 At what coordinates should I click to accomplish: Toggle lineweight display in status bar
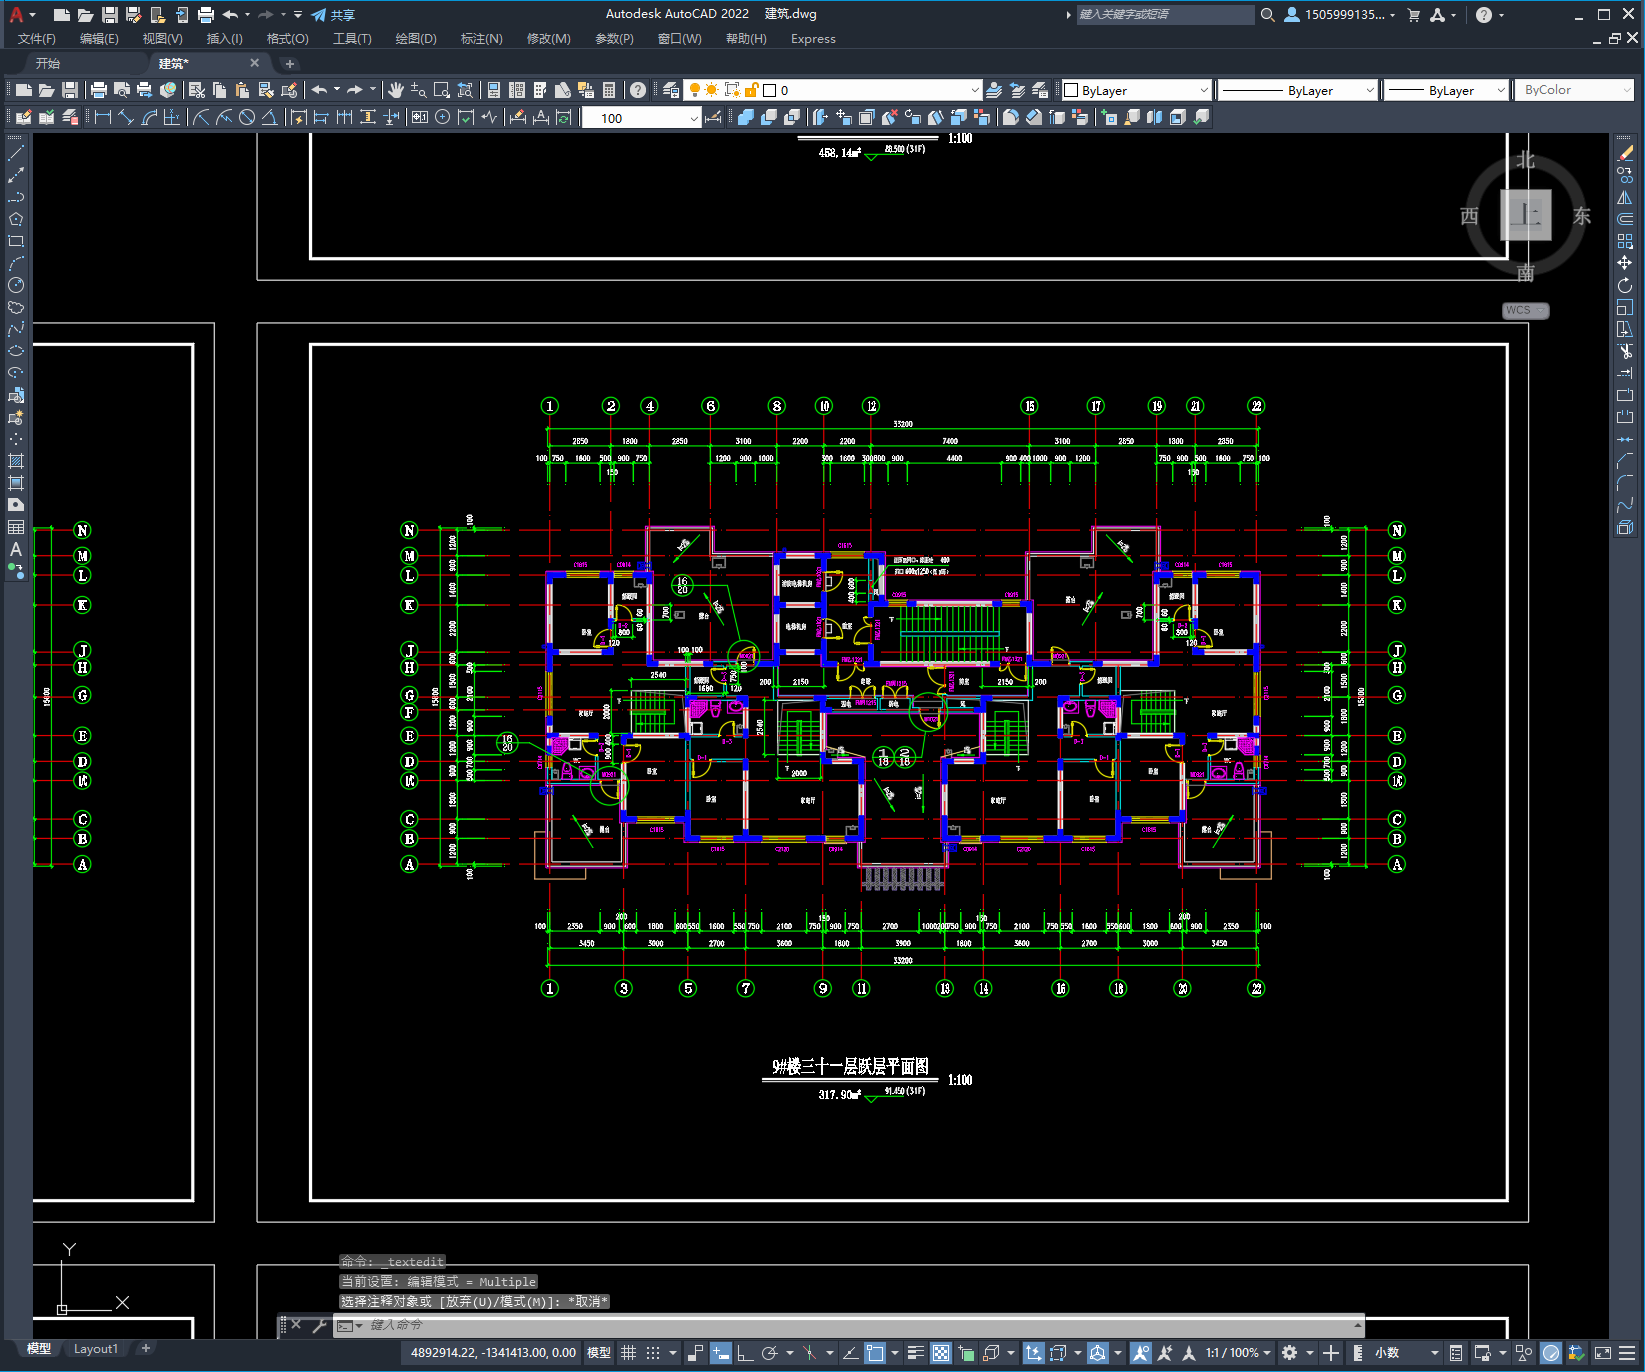915,1353
